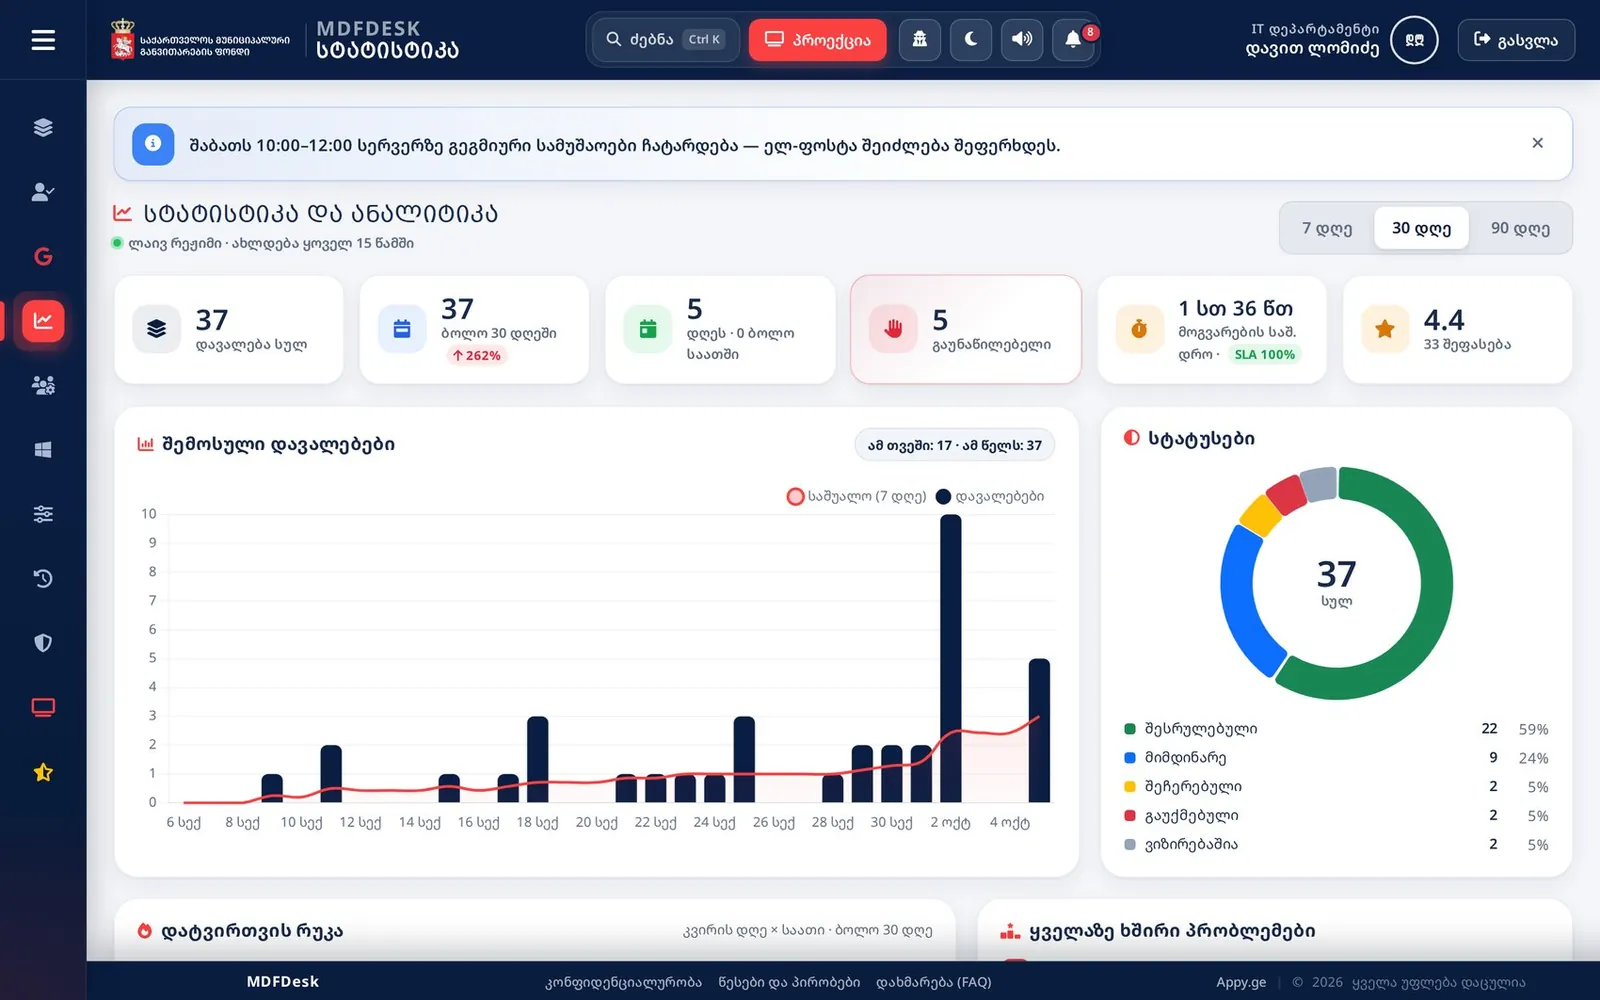Open the history clock icon in sidebar

coord(43,579)
